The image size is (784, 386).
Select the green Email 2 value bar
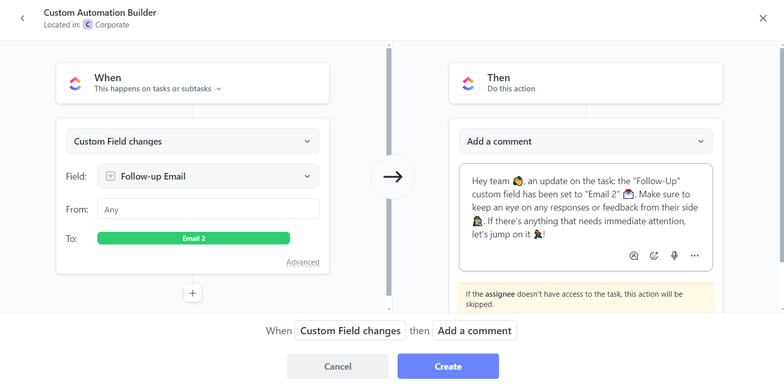click(x=194, y=238)
